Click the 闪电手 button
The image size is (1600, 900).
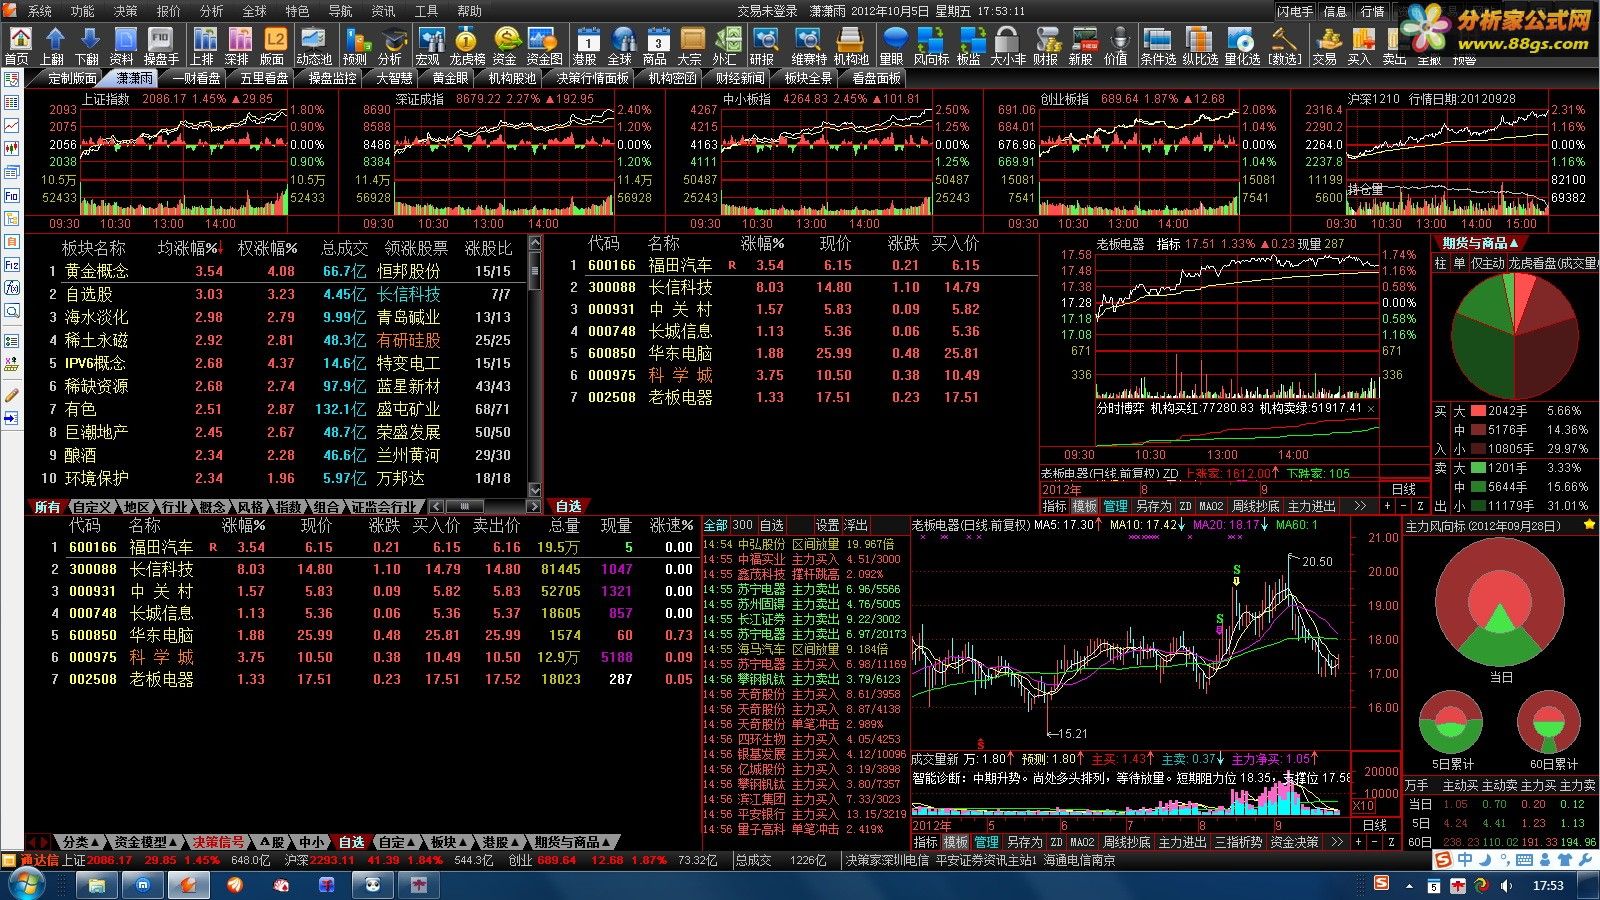pyautogui.click(x=1295, y=11)
